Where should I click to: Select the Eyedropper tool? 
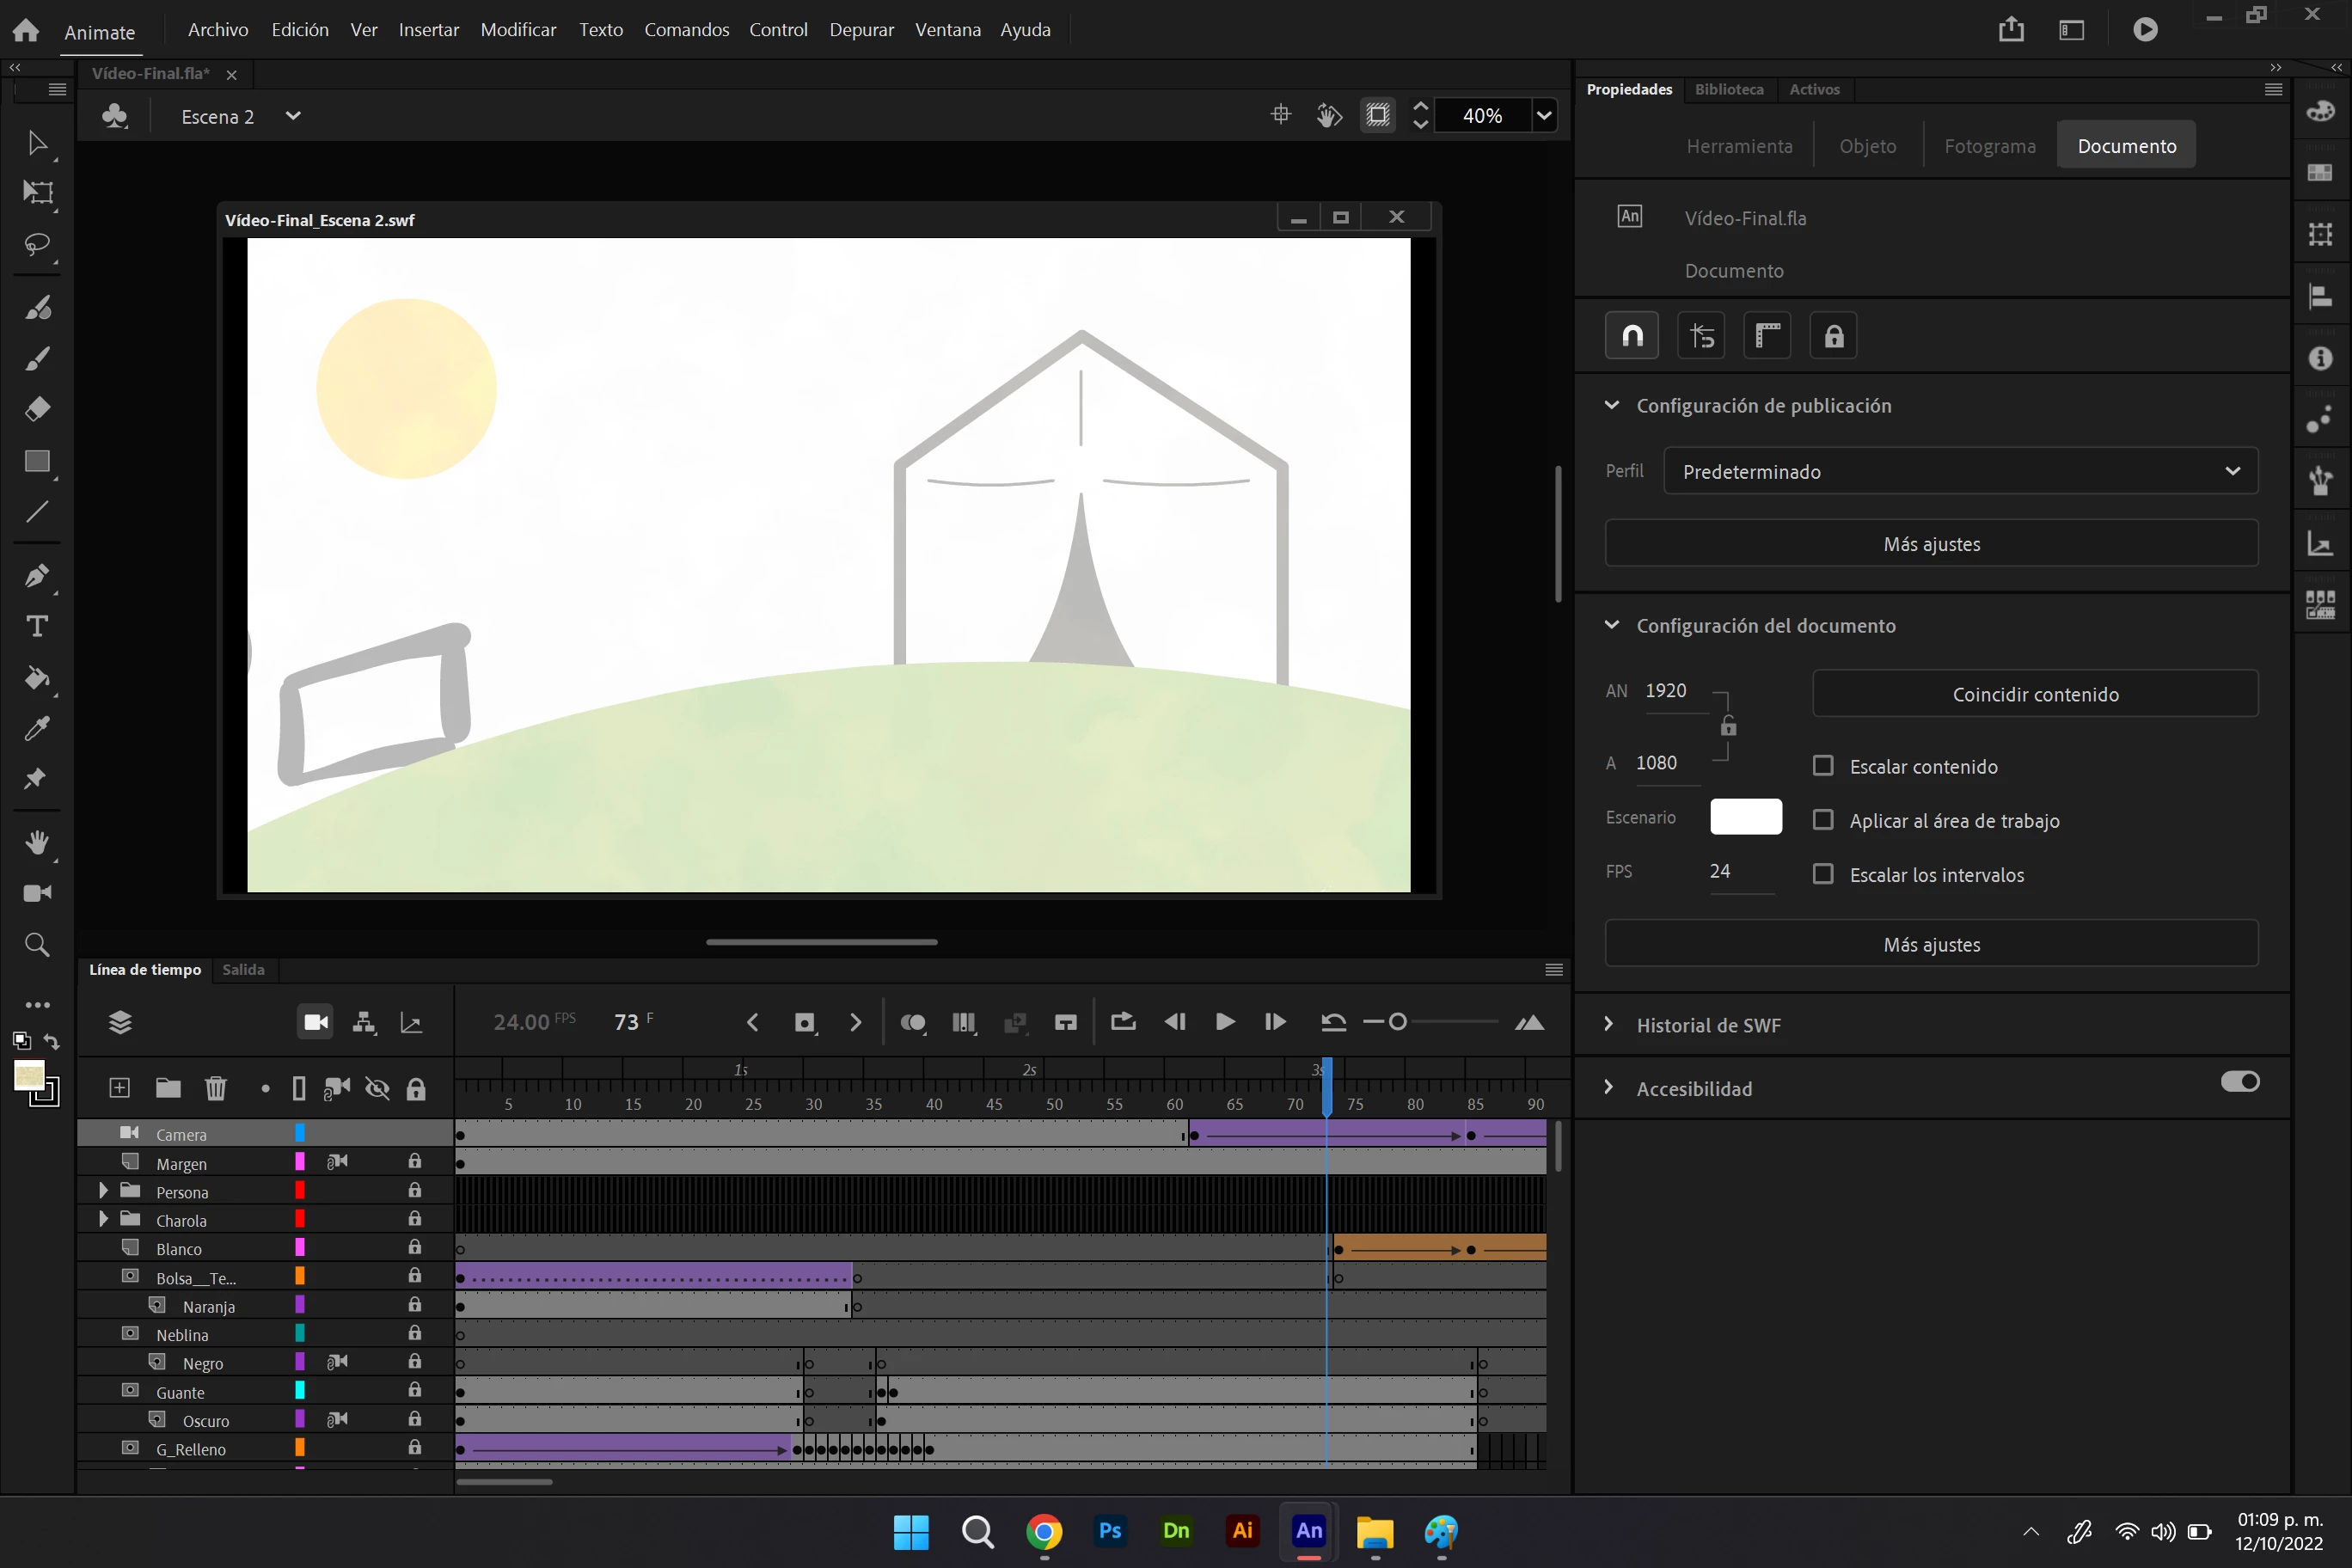click(37, 729)
